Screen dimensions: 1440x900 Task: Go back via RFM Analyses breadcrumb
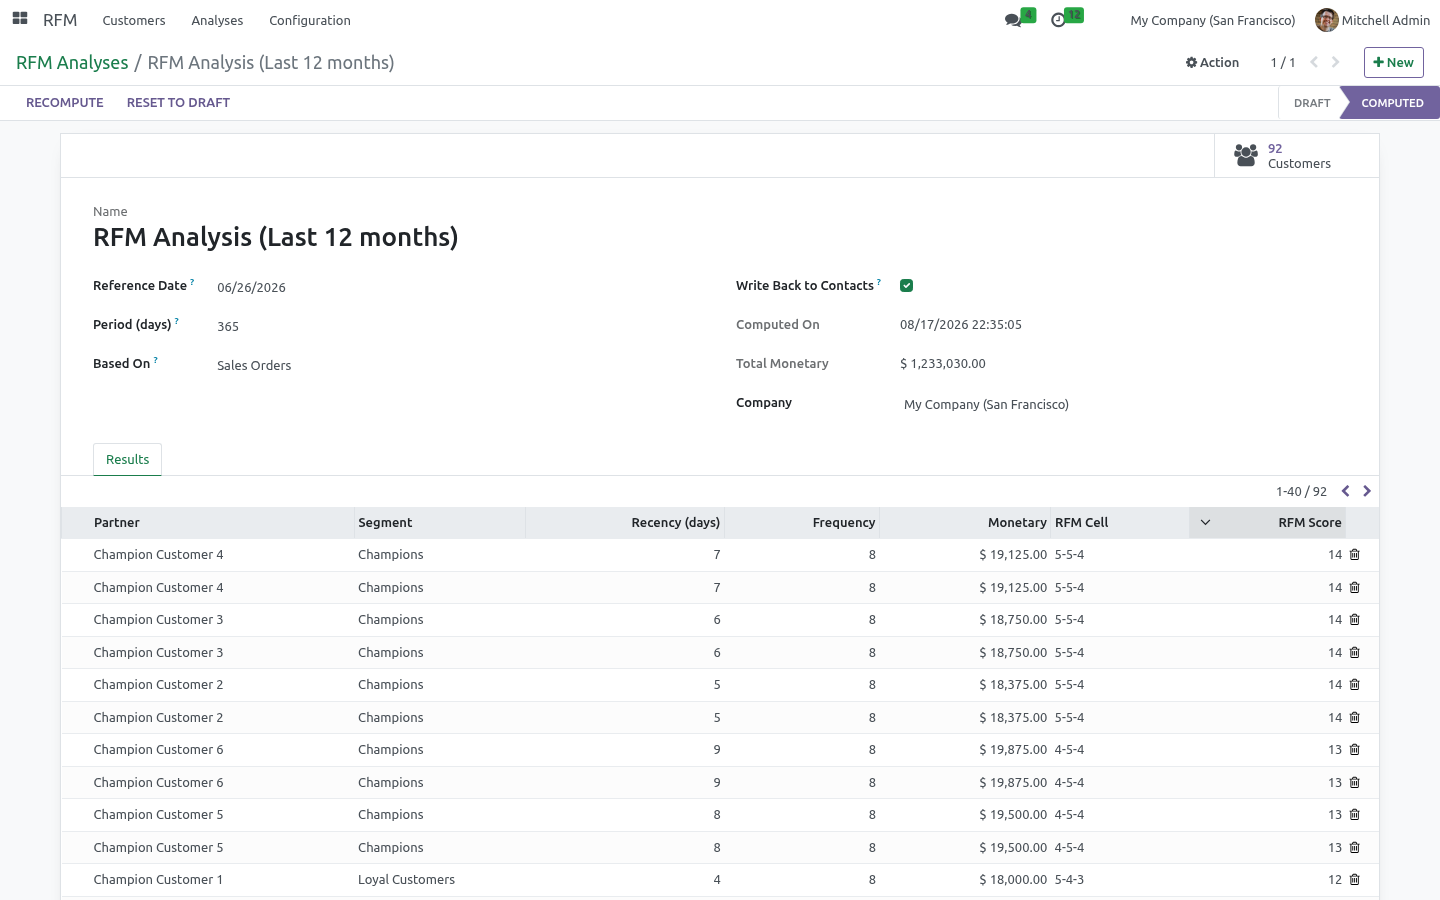pos(72,63)
